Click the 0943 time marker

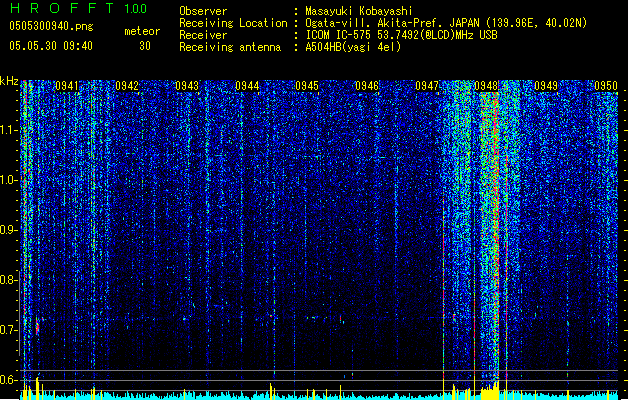187,86
